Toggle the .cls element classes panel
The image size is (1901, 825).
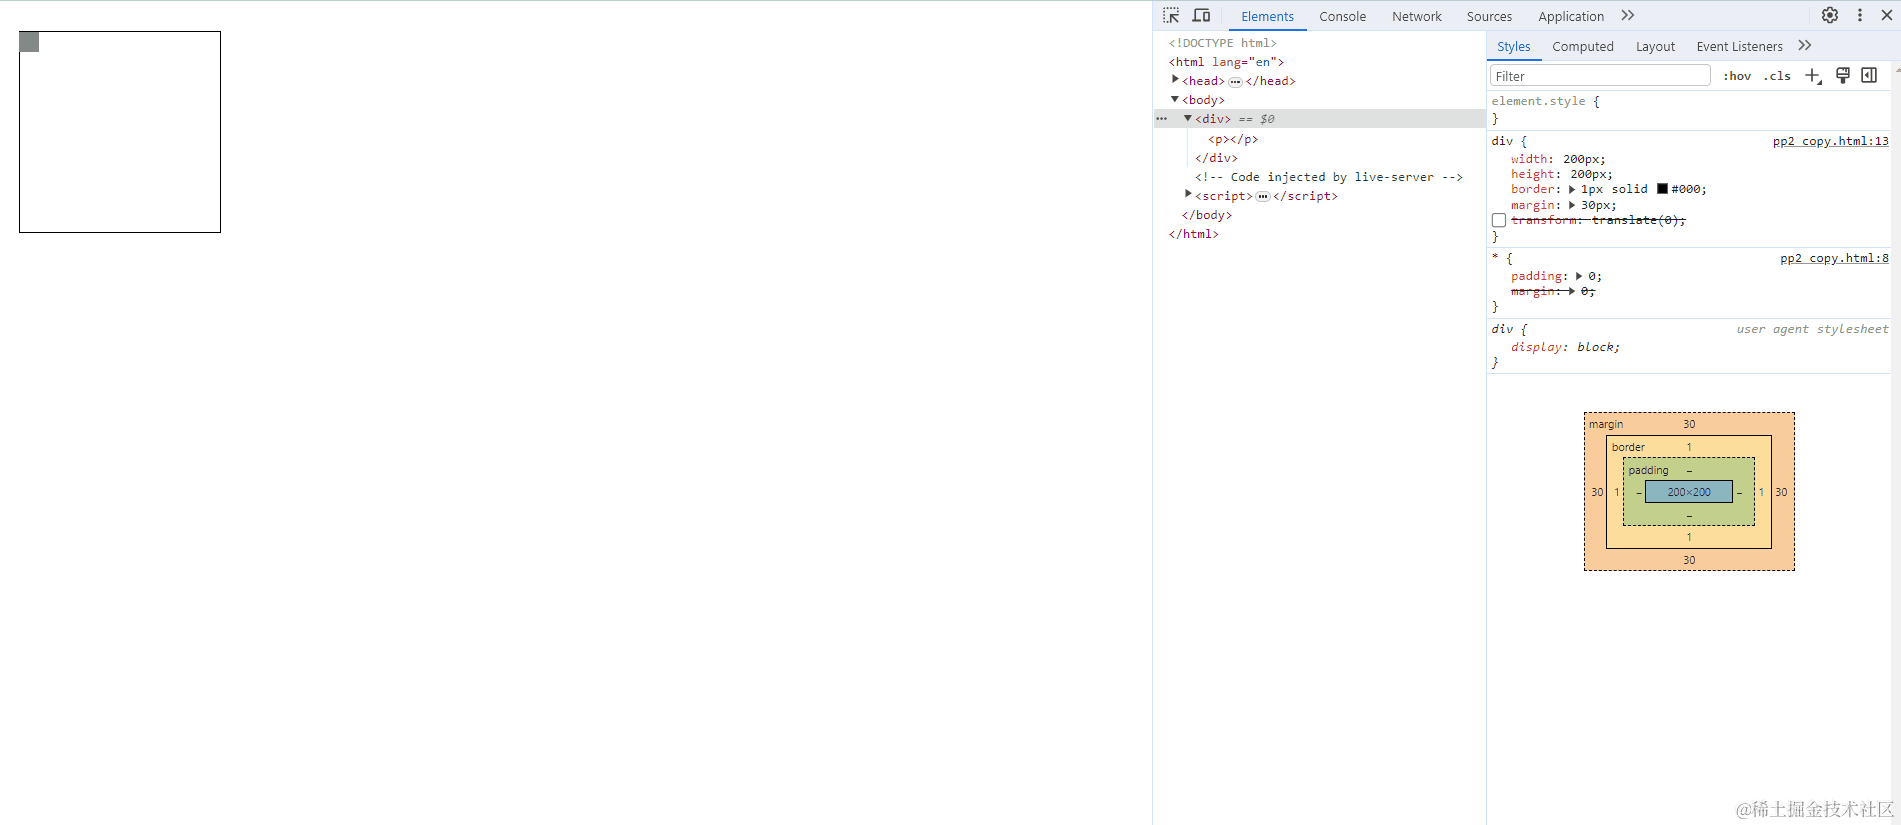pyautogui.click(x=1777, y=76)
